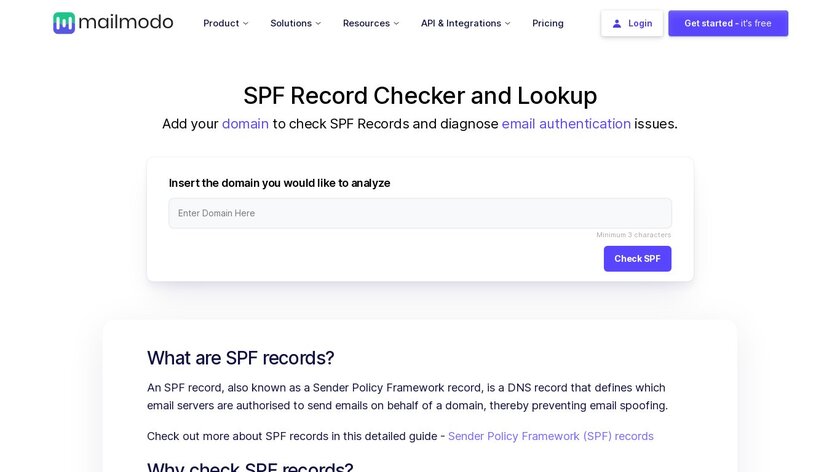
Task: Expand the Solutions dropdown chevron
Action: [x=318, y=24]
